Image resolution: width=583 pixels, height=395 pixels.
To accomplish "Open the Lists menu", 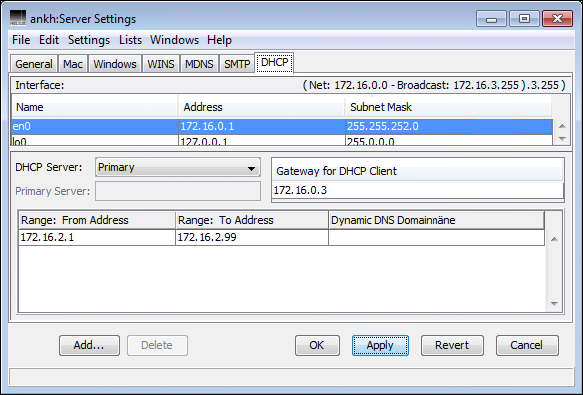I will click(x=130, y=40).
